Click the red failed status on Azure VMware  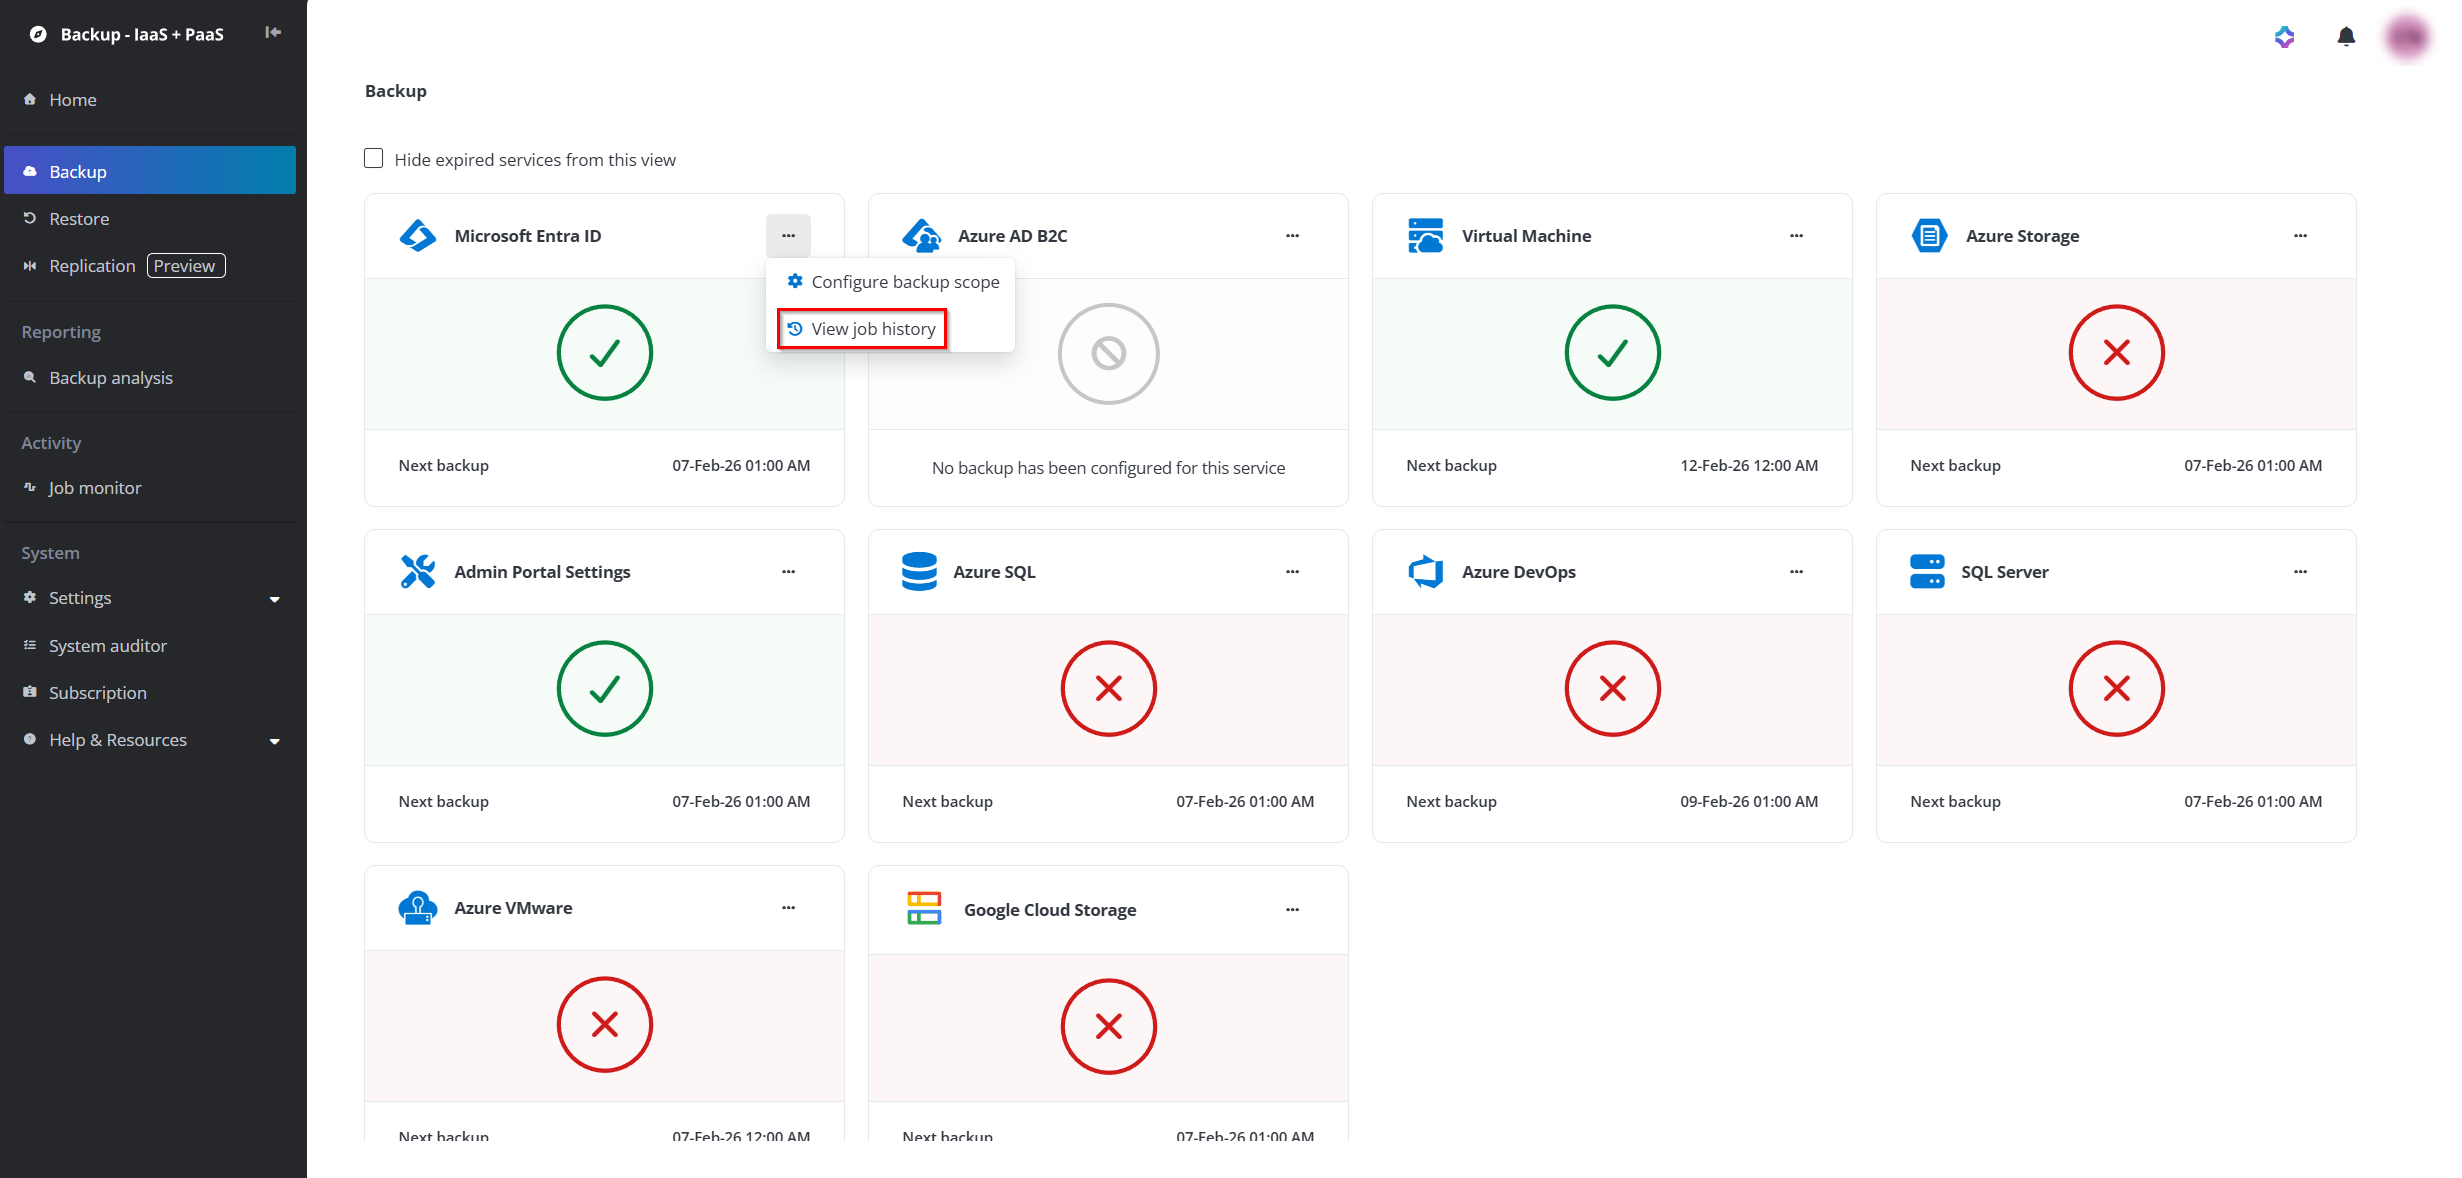605,1025
